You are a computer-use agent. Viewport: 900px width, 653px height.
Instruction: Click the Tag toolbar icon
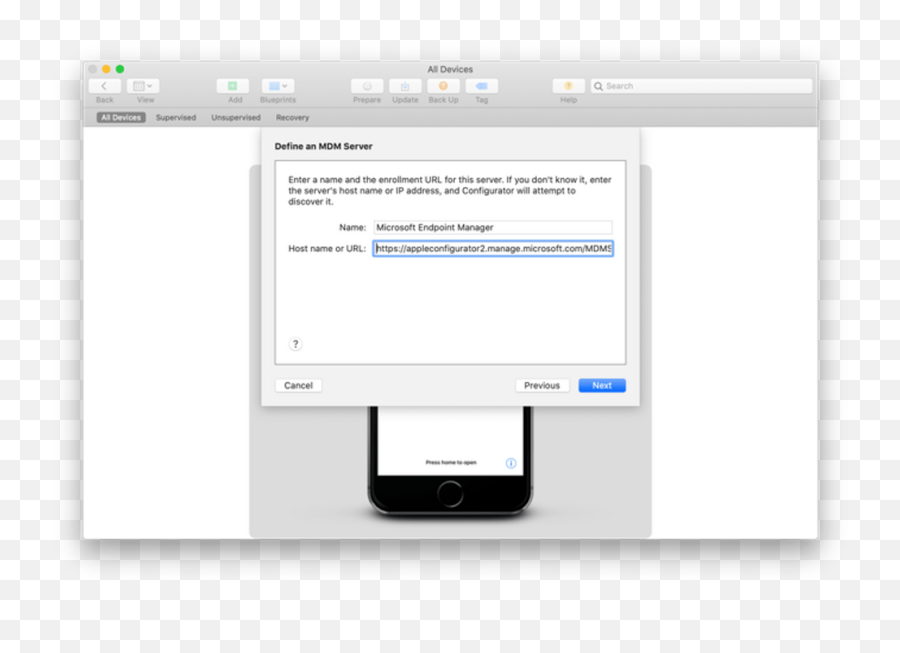tap(482, 86)
